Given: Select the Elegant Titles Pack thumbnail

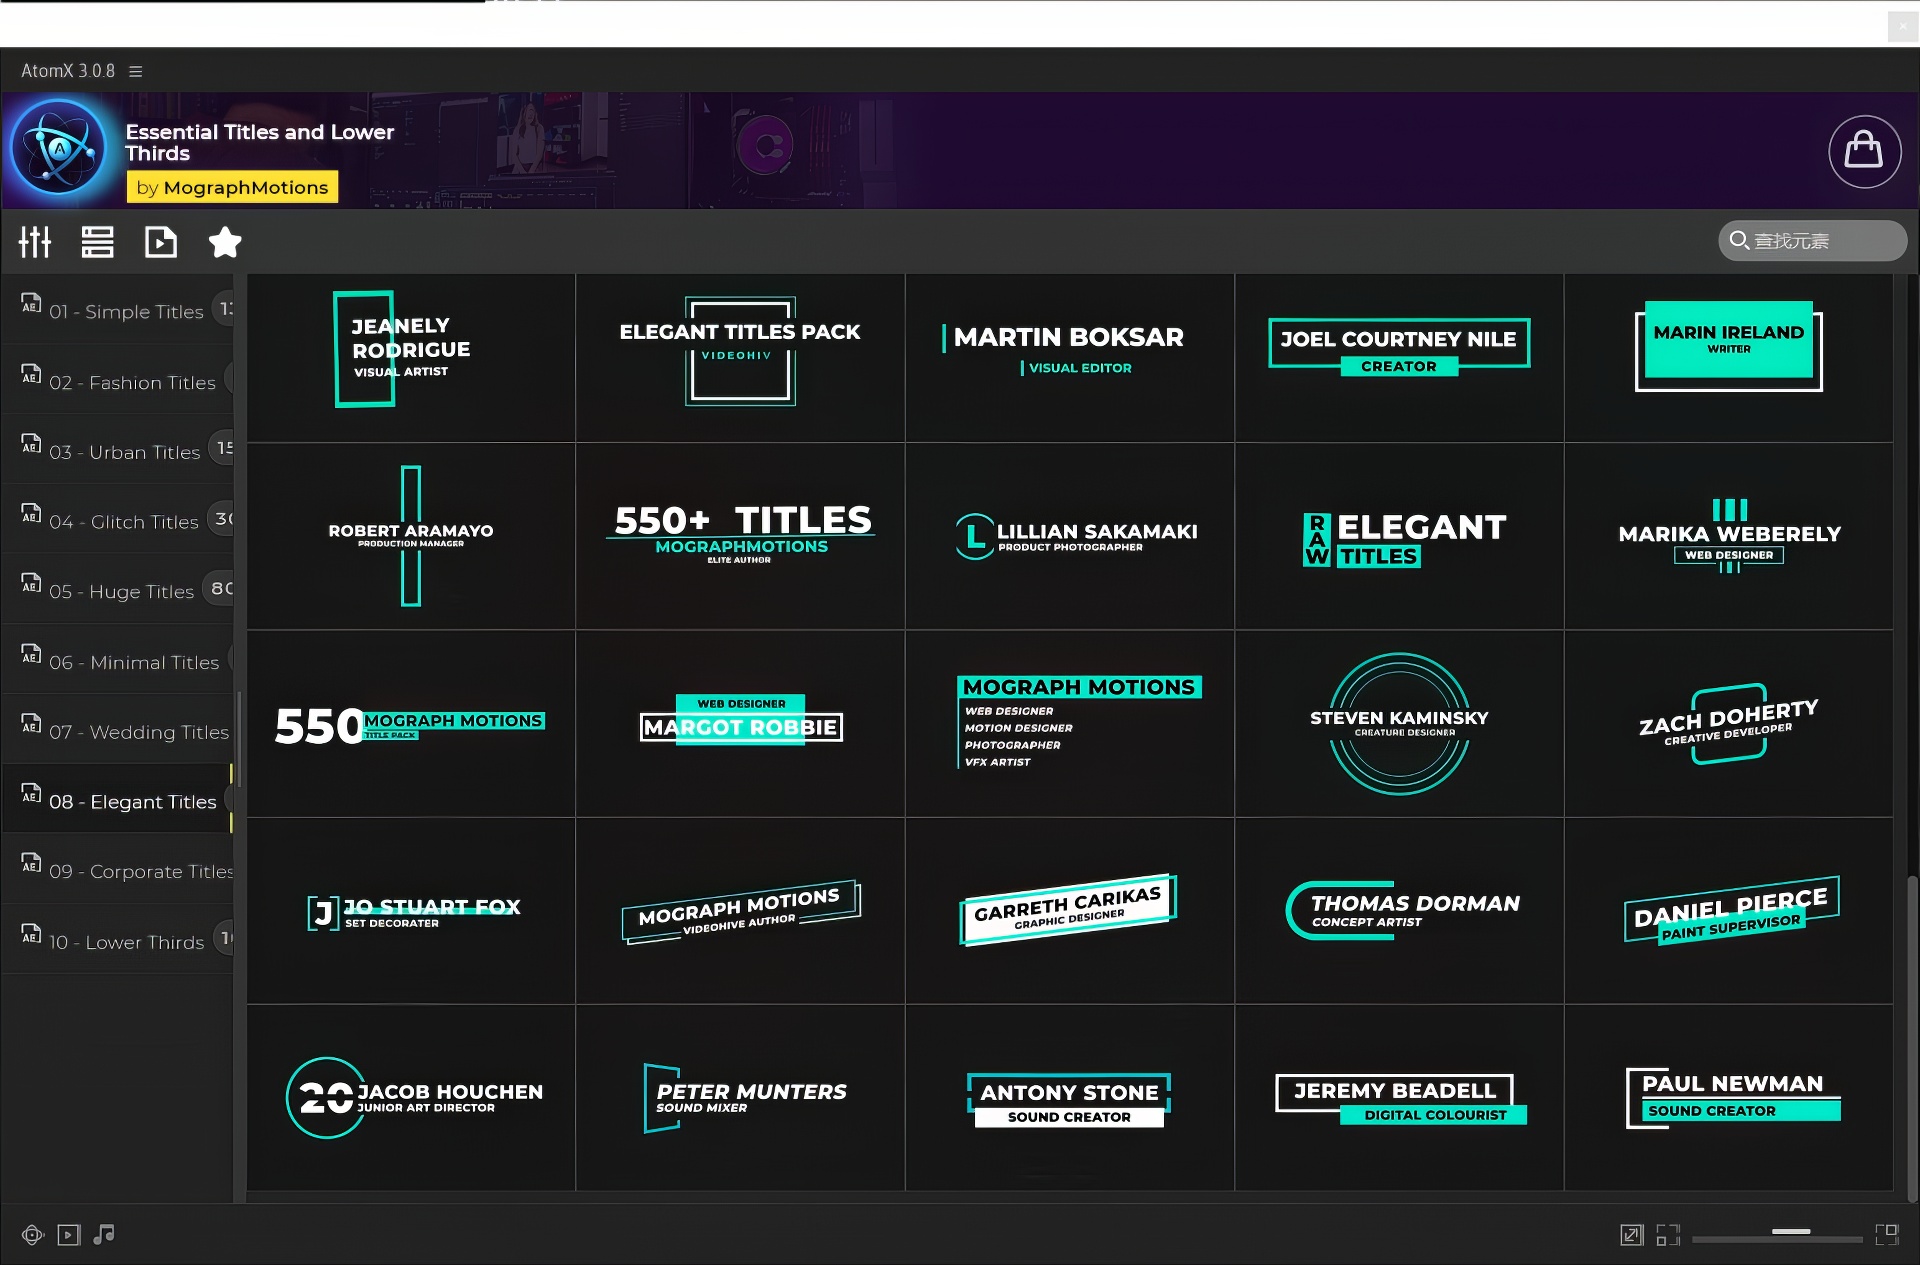Looking at the screenshot, I should coord(740,358).
